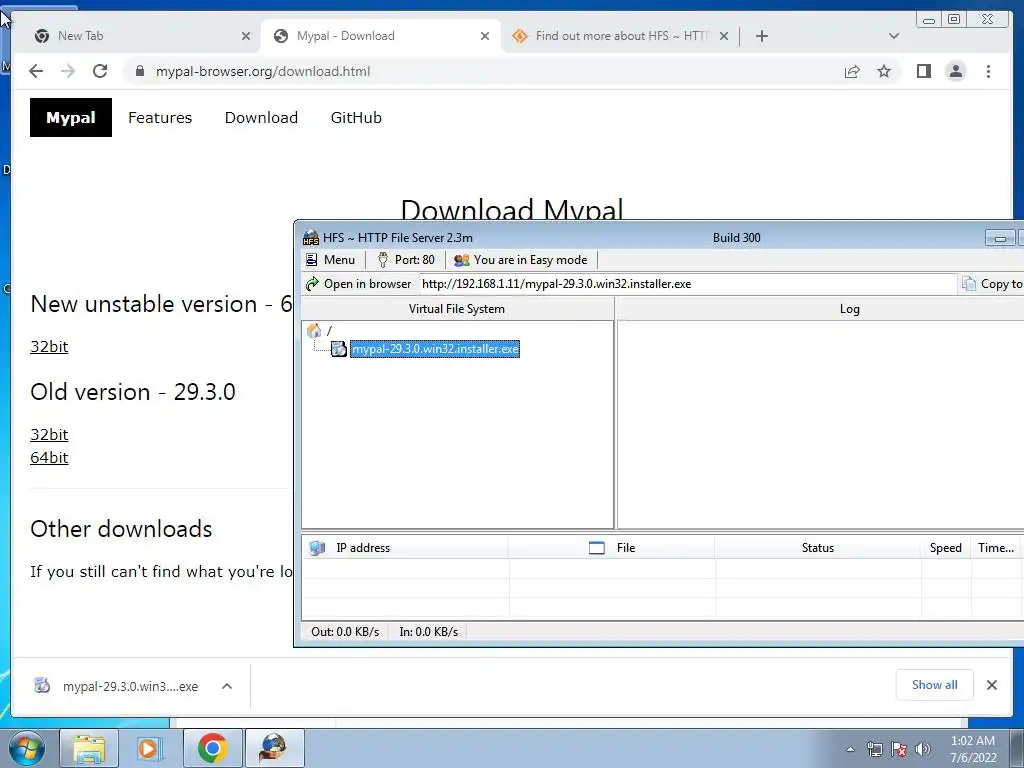Open GitHub nav link

click(x=356, y=118)
